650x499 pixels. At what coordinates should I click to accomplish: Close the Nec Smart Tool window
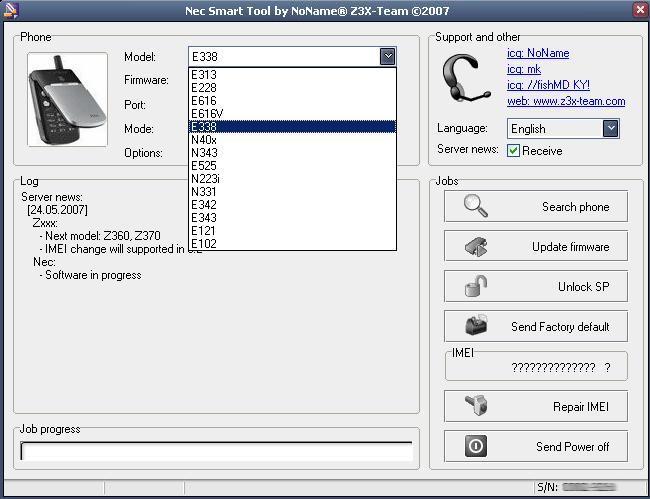tap(640, 10)
